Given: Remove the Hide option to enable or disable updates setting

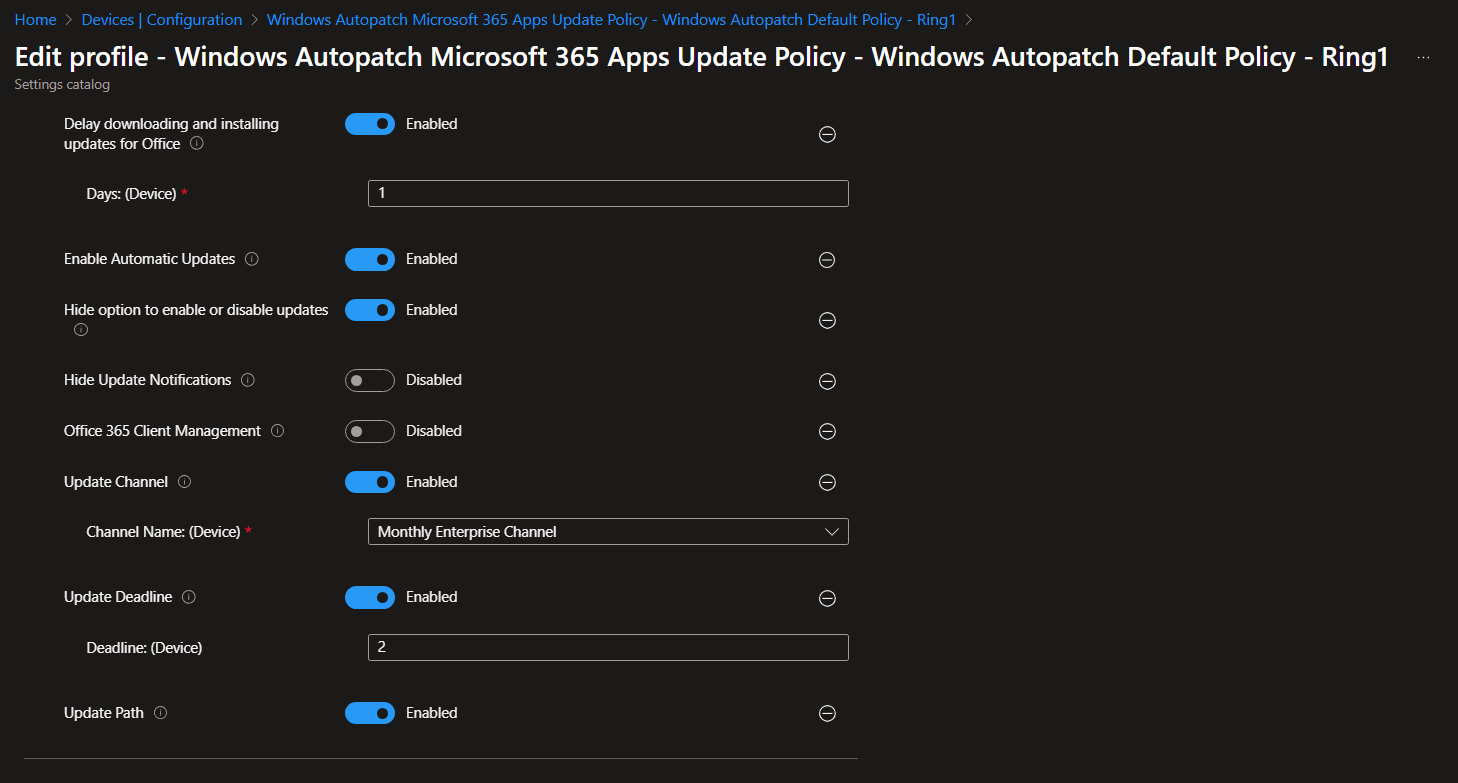Looking at the screenshot, I should [x=827, y=321].
